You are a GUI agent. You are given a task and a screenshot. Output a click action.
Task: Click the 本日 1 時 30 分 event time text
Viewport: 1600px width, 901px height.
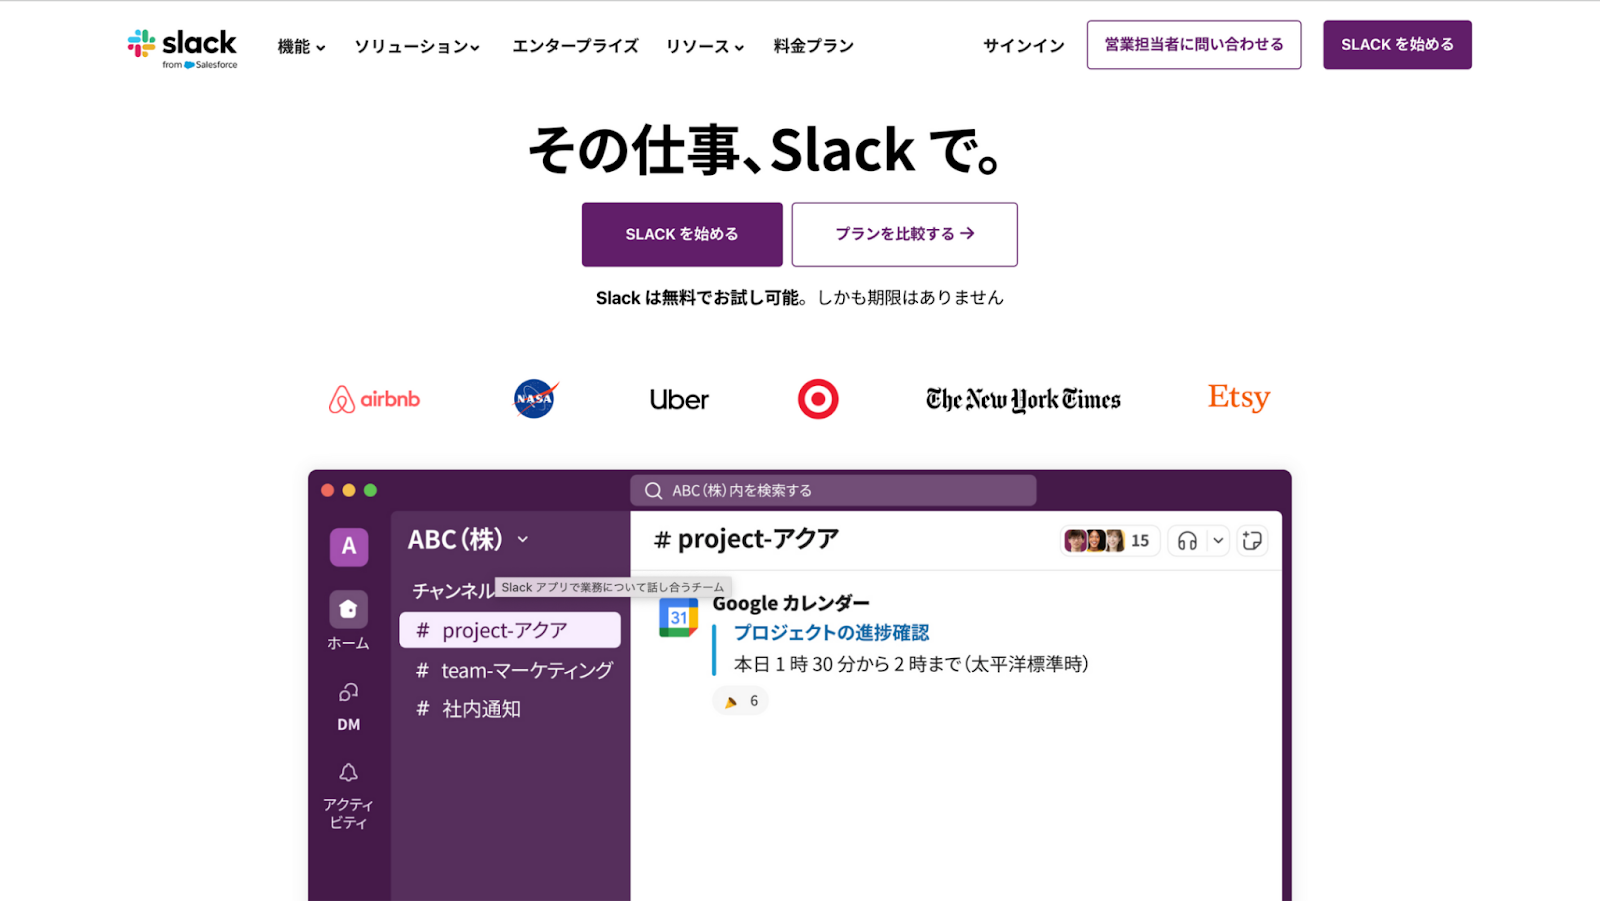click(911, 664)
